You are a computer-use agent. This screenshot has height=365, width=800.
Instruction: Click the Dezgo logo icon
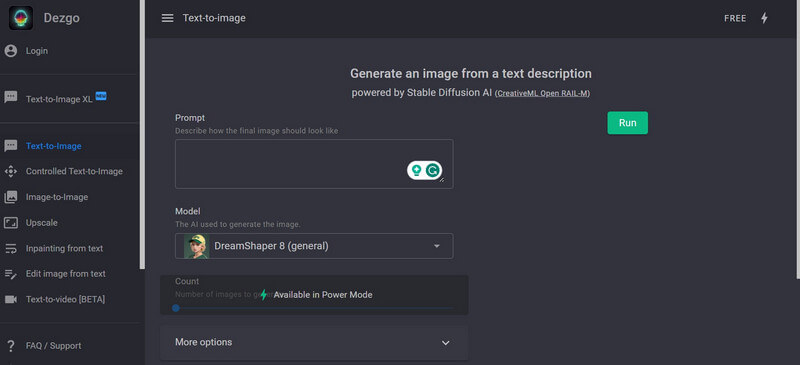tap(21, 18)
